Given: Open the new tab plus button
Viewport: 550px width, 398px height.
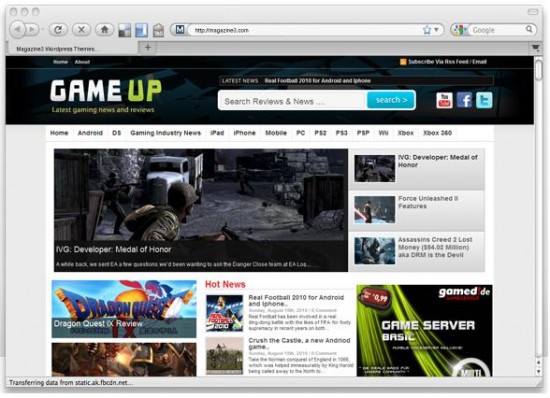Looking at the screenshot, I should [148, 48].
